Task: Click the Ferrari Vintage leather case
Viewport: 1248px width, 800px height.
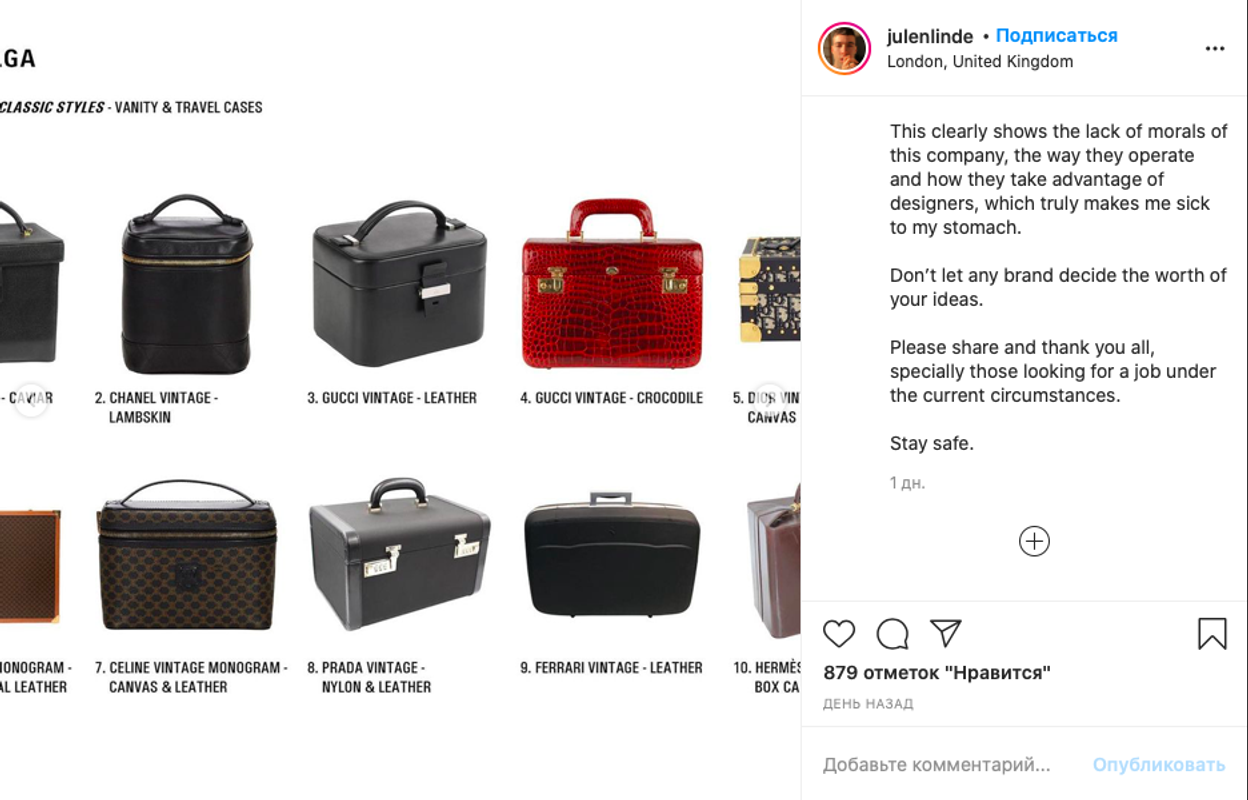Action: (x=612, y=555)
